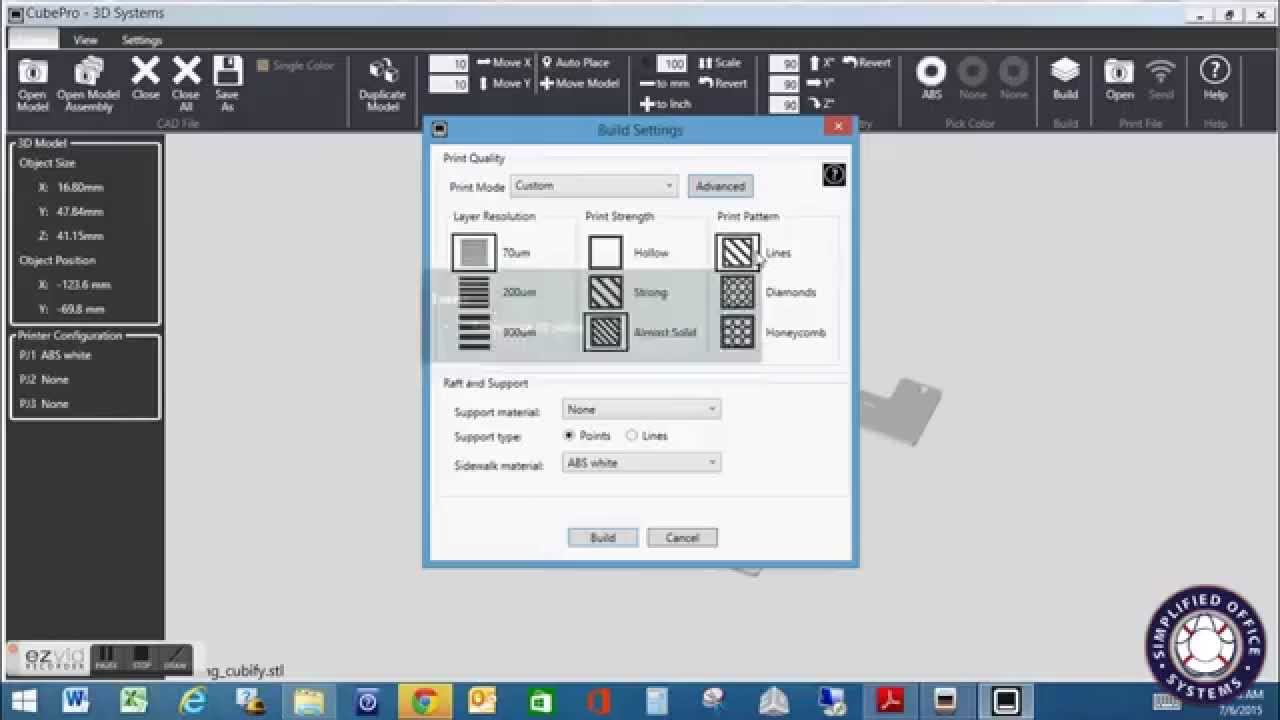
Task: Open the Print Mode dropdown
Action: [x=594, y=186]
